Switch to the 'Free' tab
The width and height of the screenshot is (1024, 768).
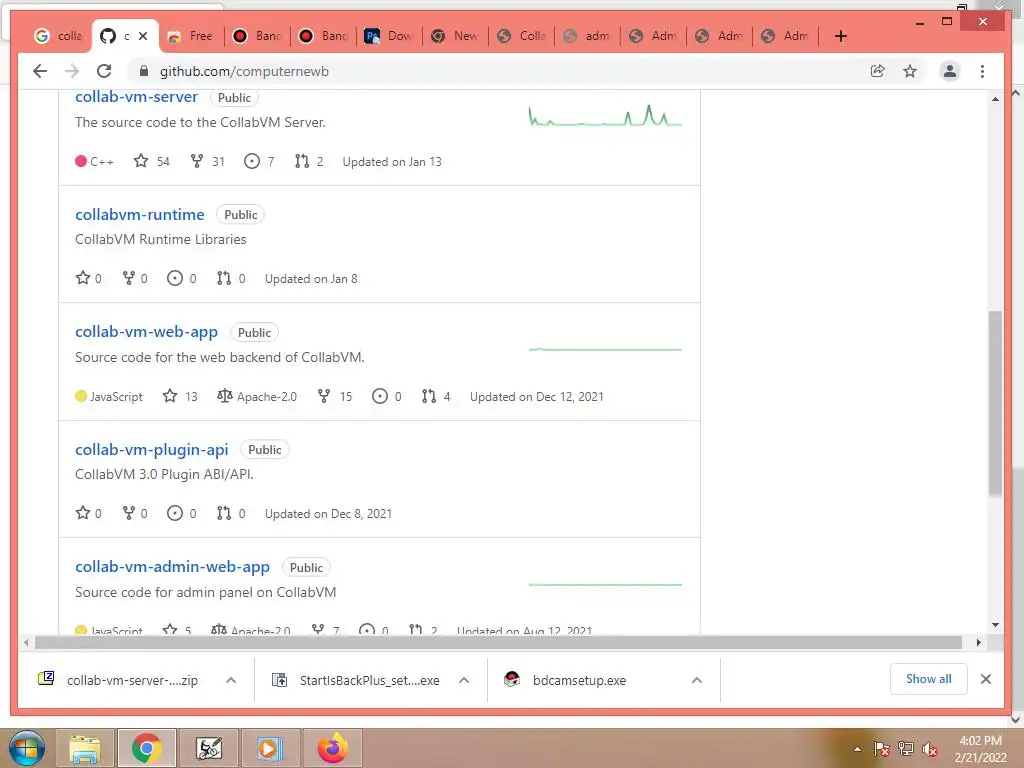[x=191, y=36]
